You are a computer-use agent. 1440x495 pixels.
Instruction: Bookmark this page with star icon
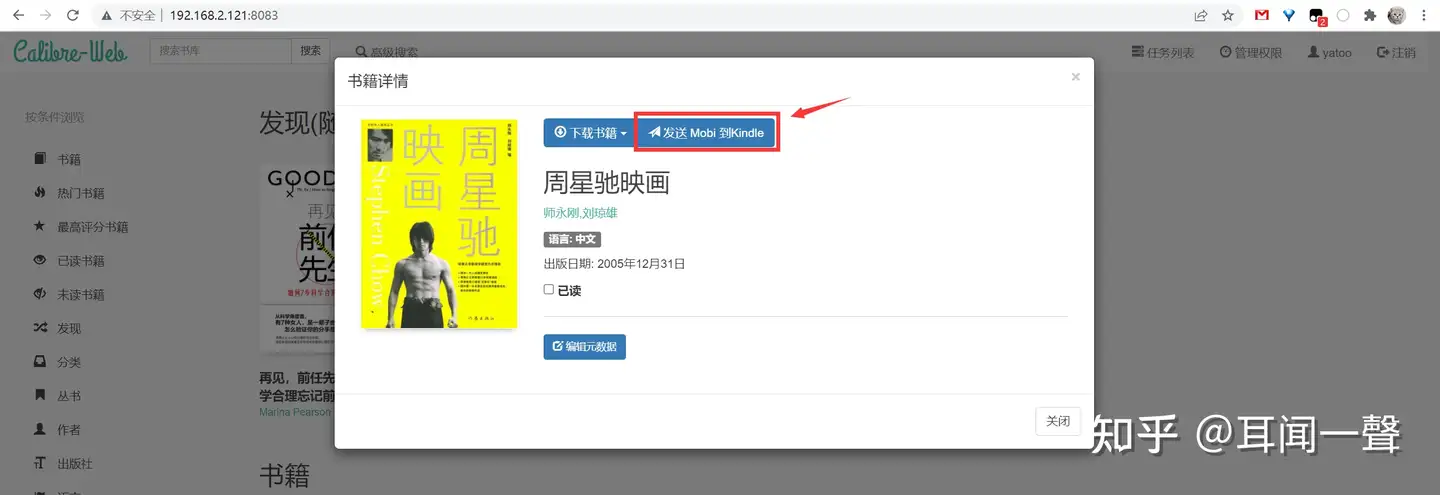pyautogui.click(x=1227, y=16)
